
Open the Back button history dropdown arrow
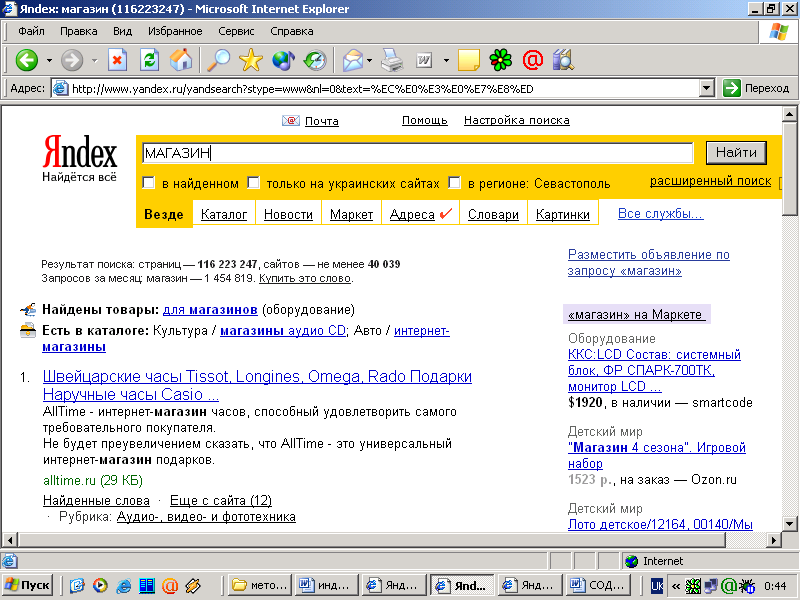click(x=49, y=61)
